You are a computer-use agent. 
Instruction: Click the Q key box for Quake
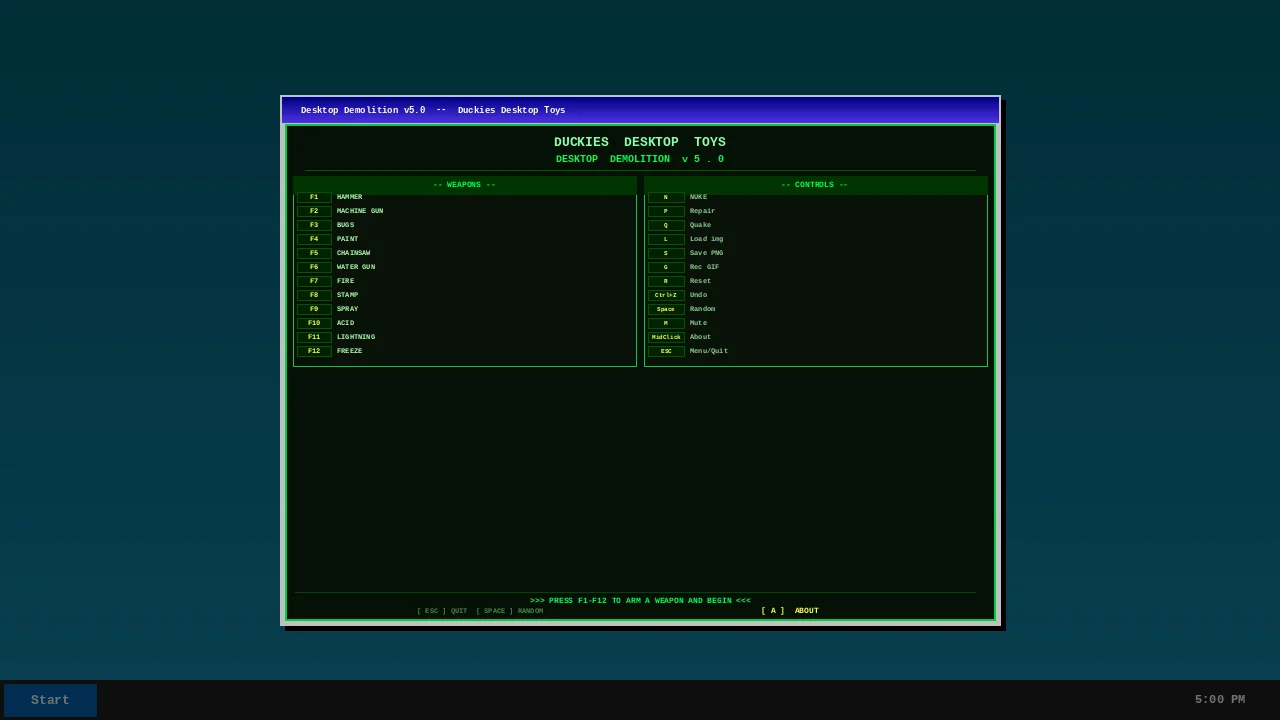pyautogui.click(x=666, y=225)
